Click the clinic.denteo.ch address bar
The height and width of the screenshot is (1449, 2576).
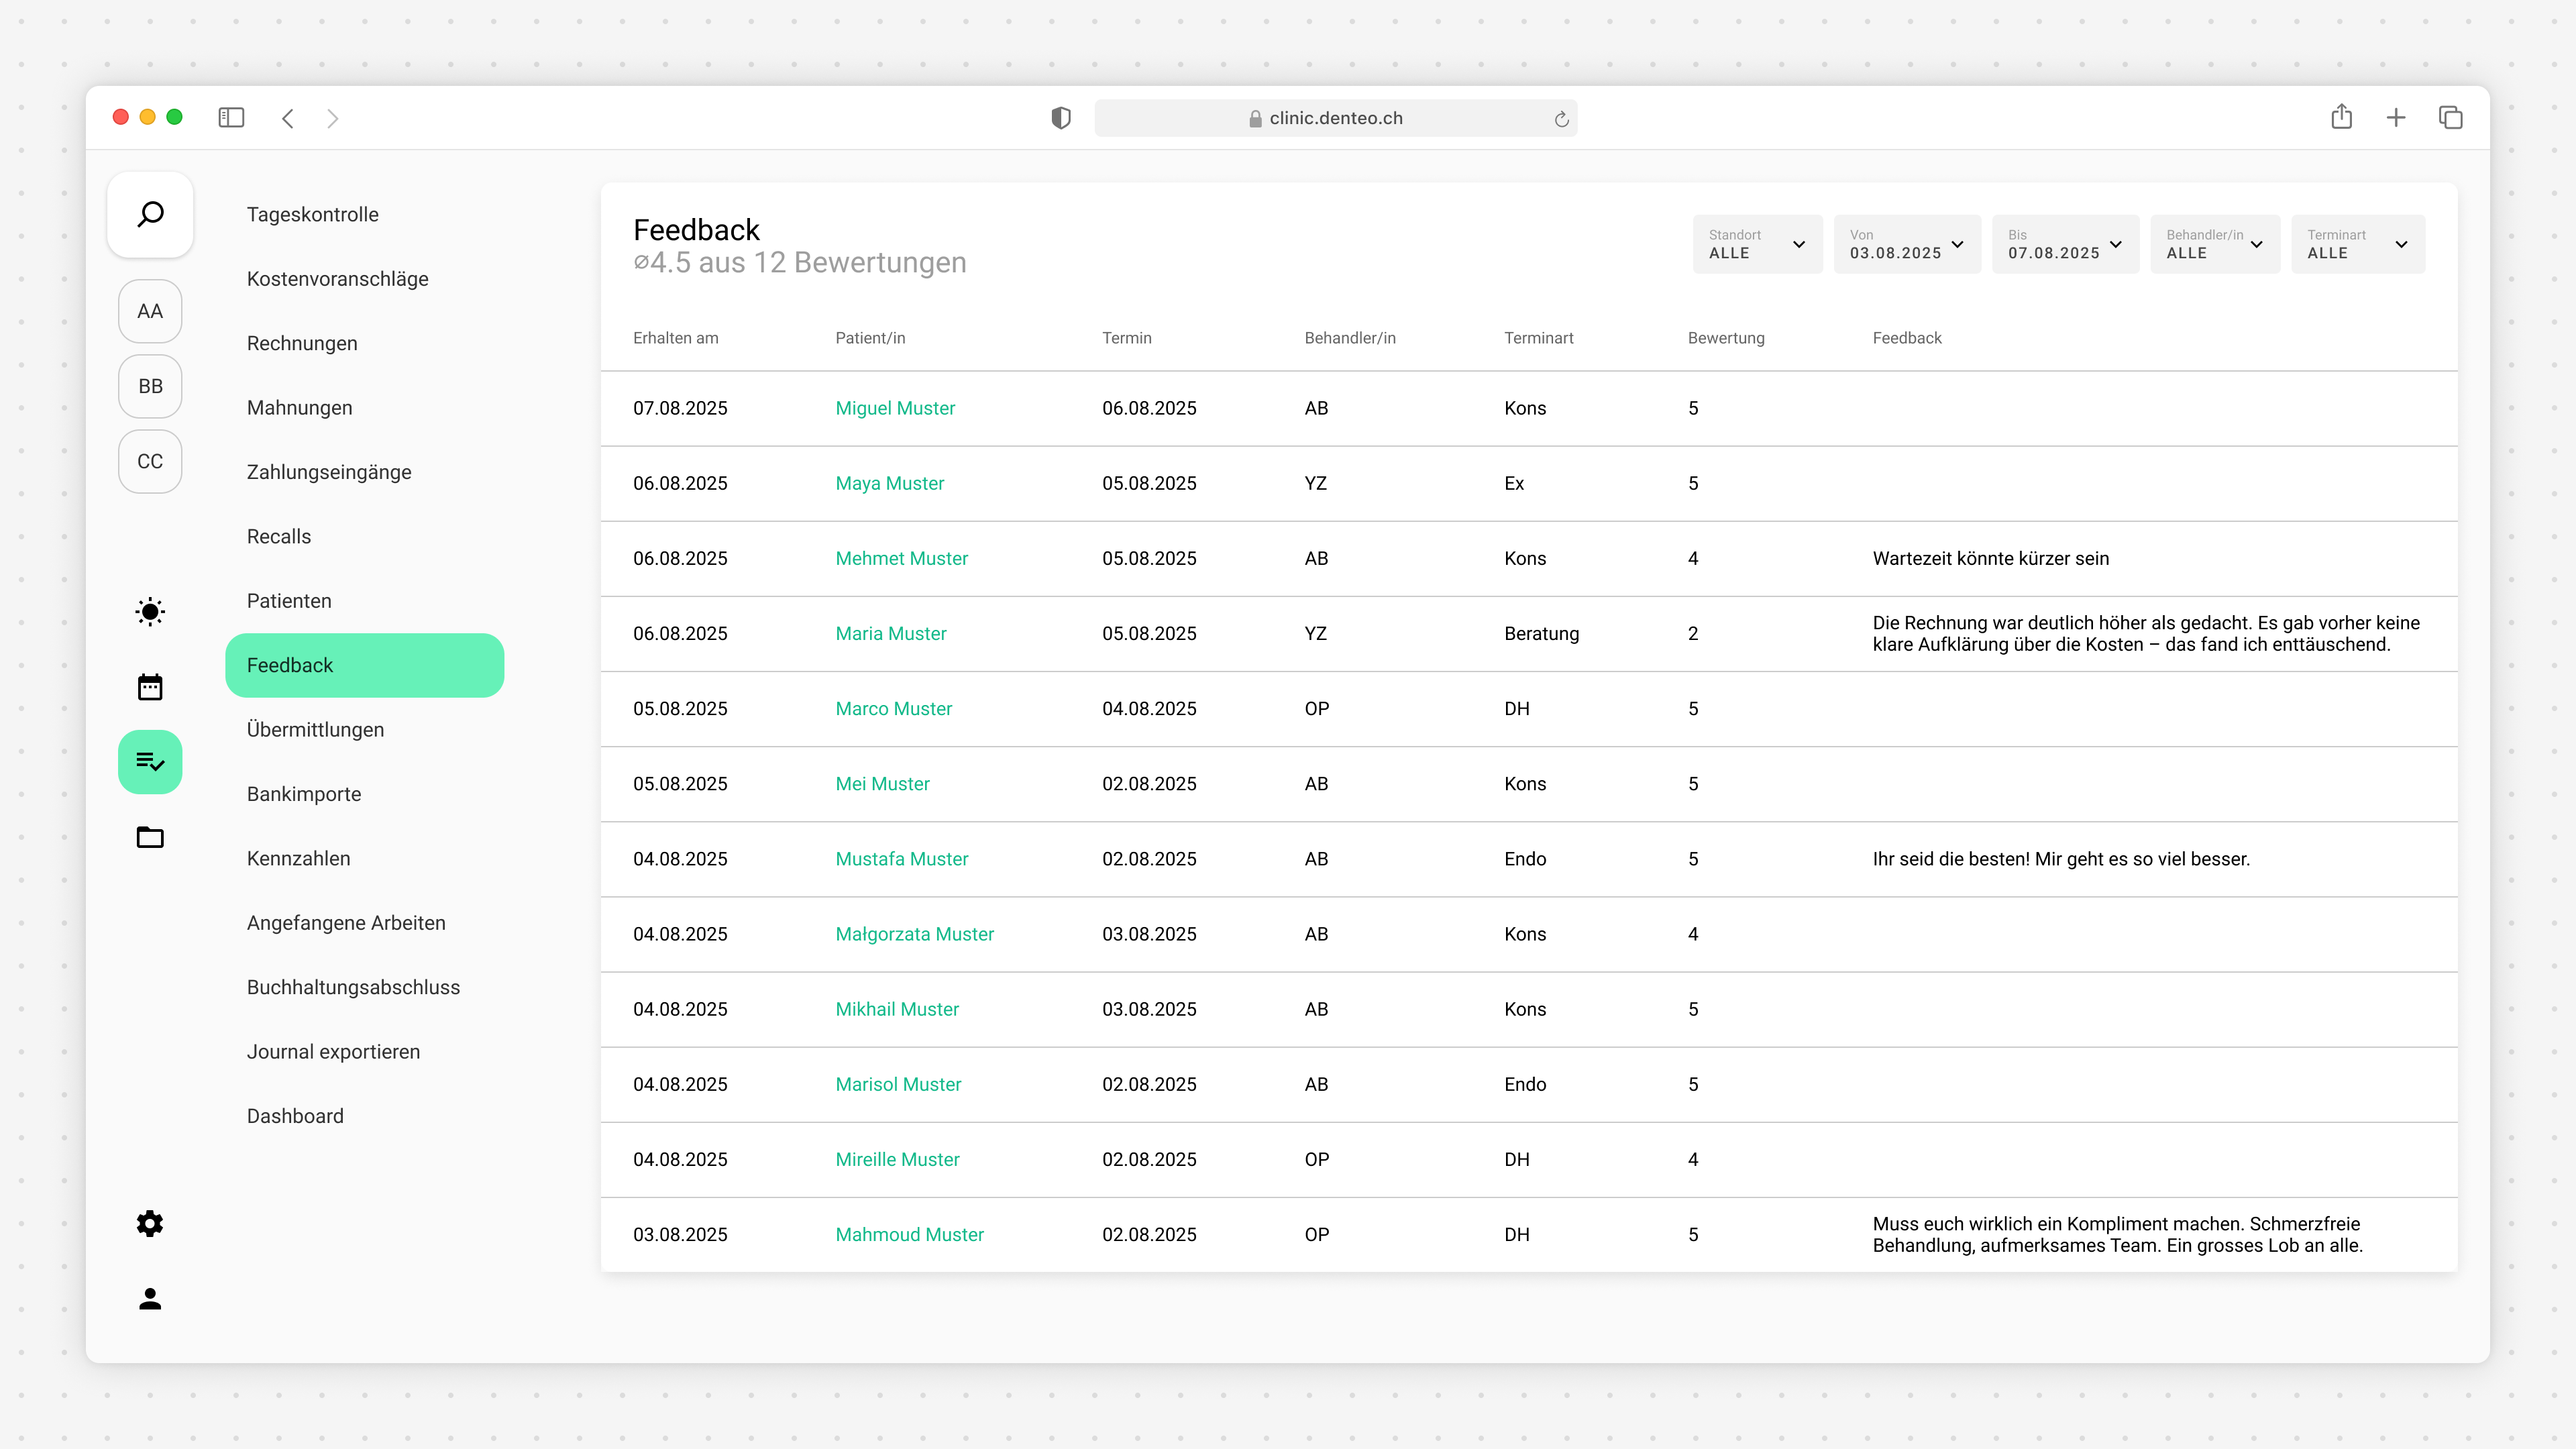(x=1335, y=118)
